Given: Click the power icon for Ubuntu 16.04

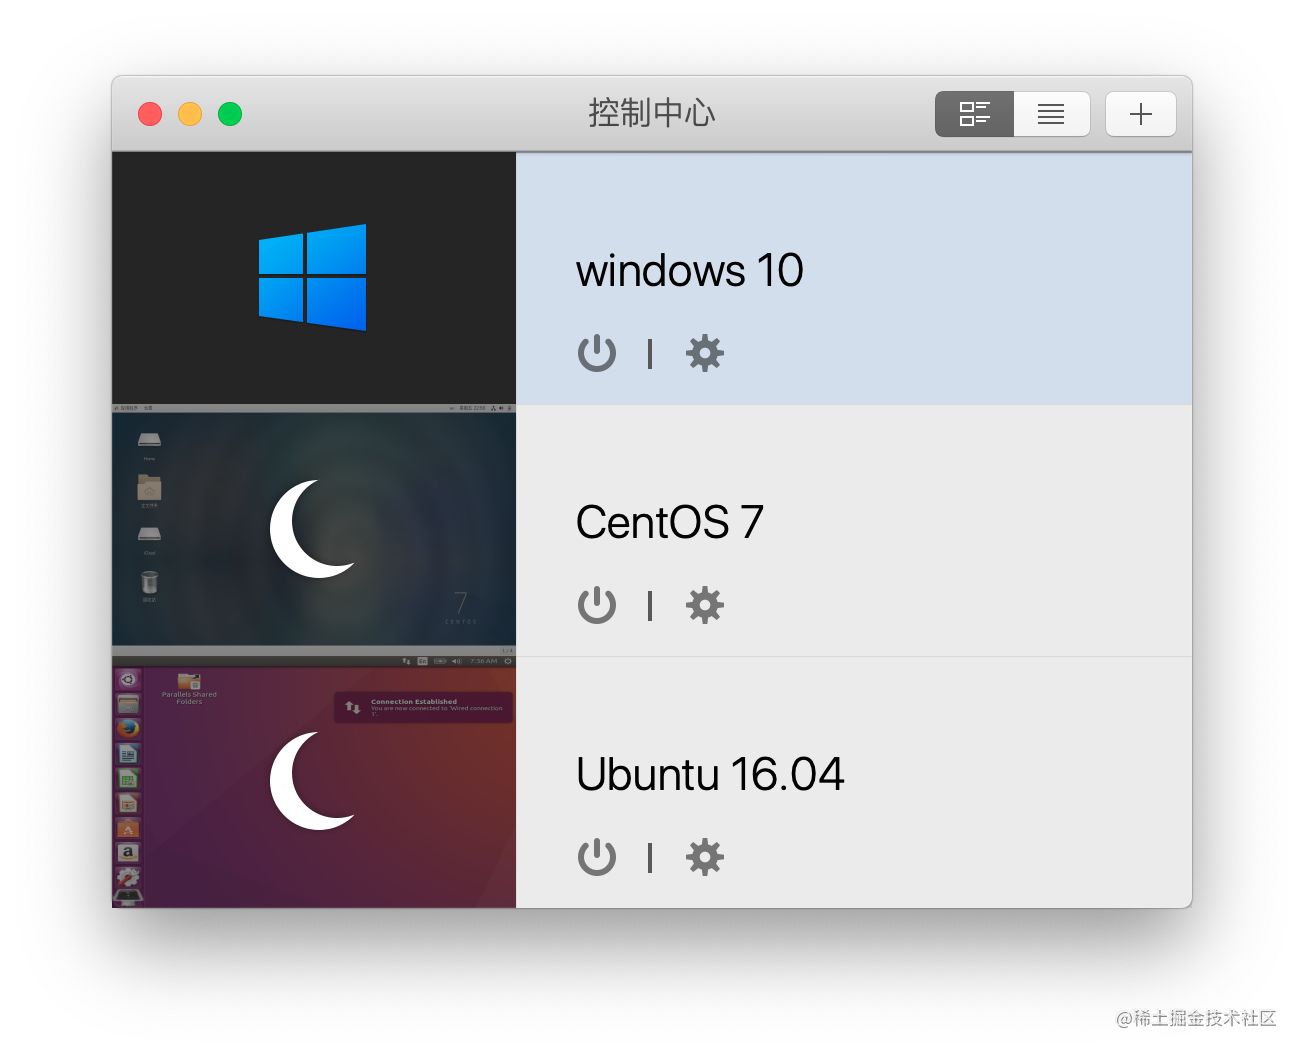Looking at the screenshot, I should 597,857.
